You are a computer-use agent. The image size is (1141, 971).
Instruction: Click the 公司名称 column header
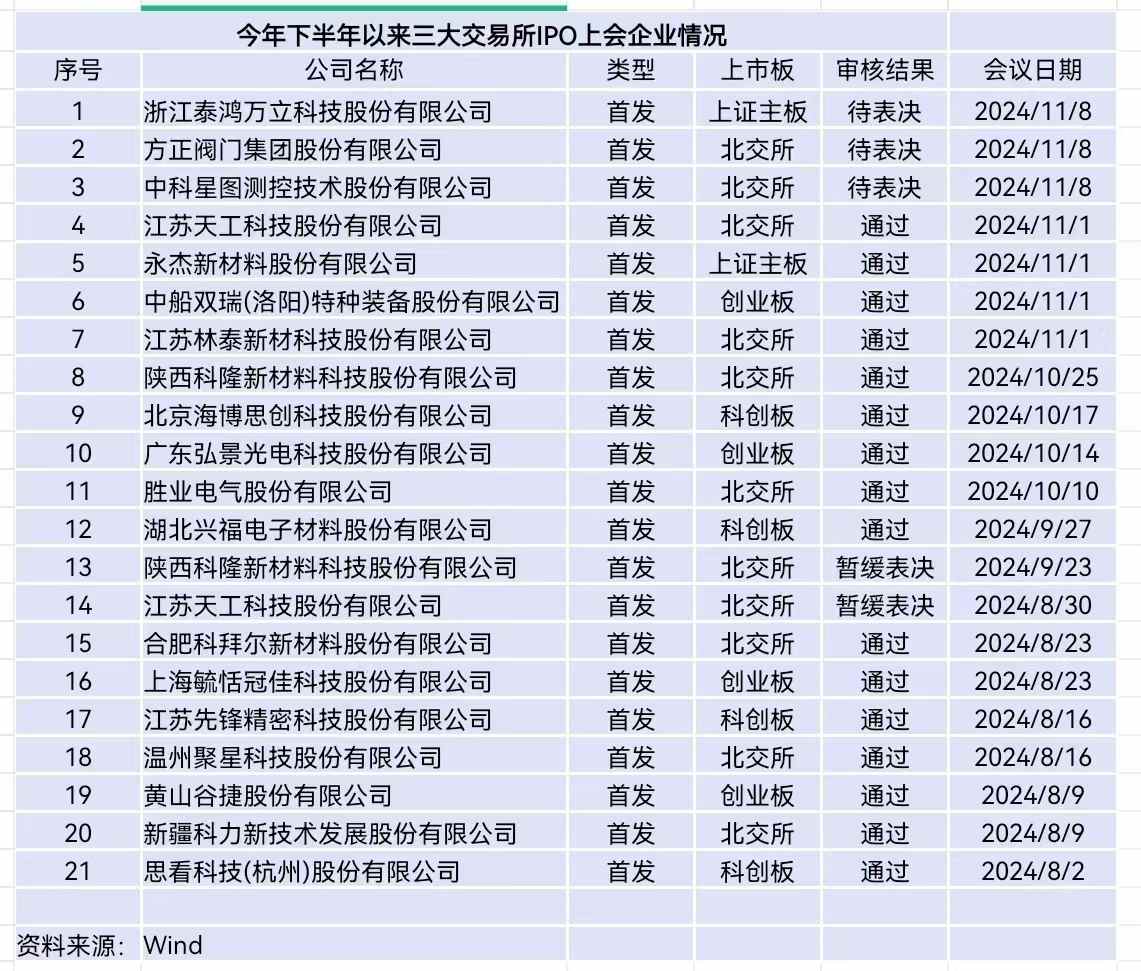(x=354, y=71)
